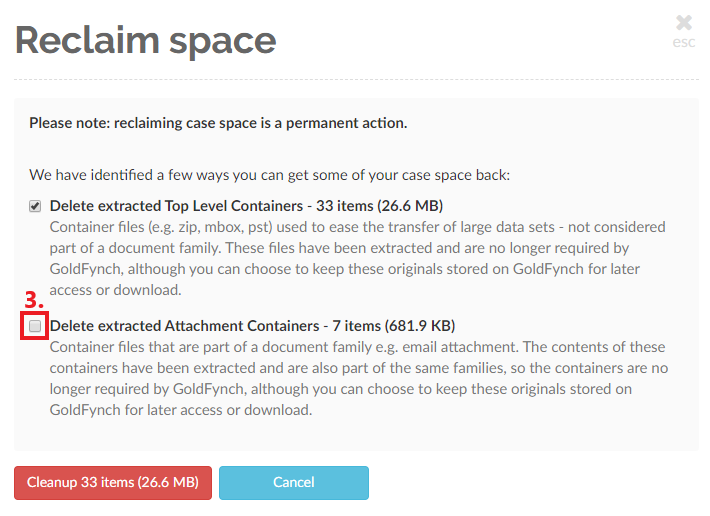Click the 'zip, mbox, pst' example text
The image size is (710, 516).
(x=203, y=227)
